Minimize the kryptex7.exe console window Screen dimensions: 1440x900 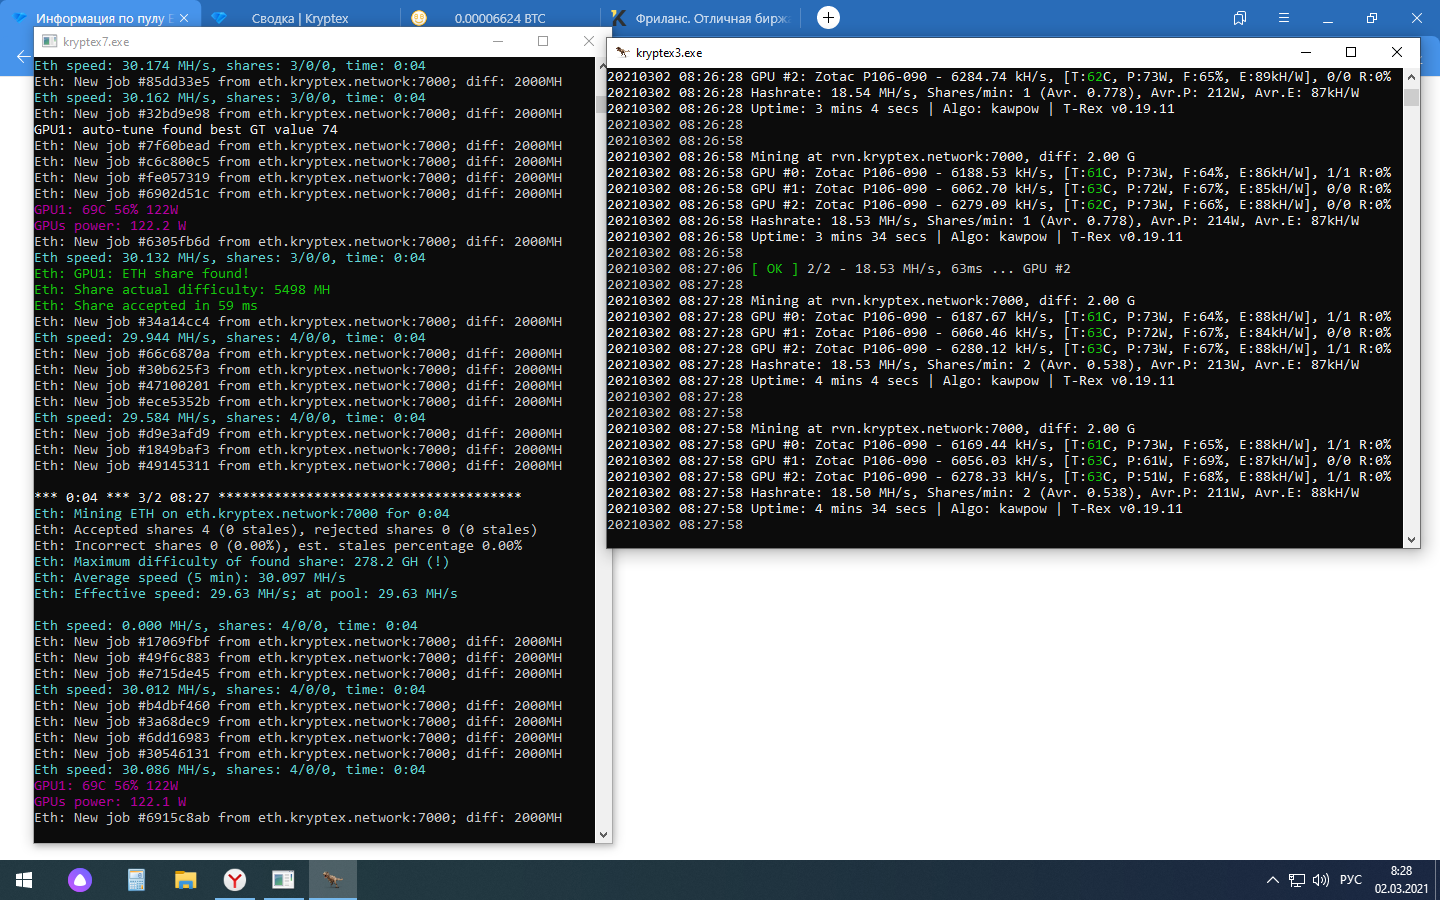click(x=498, y=41)
